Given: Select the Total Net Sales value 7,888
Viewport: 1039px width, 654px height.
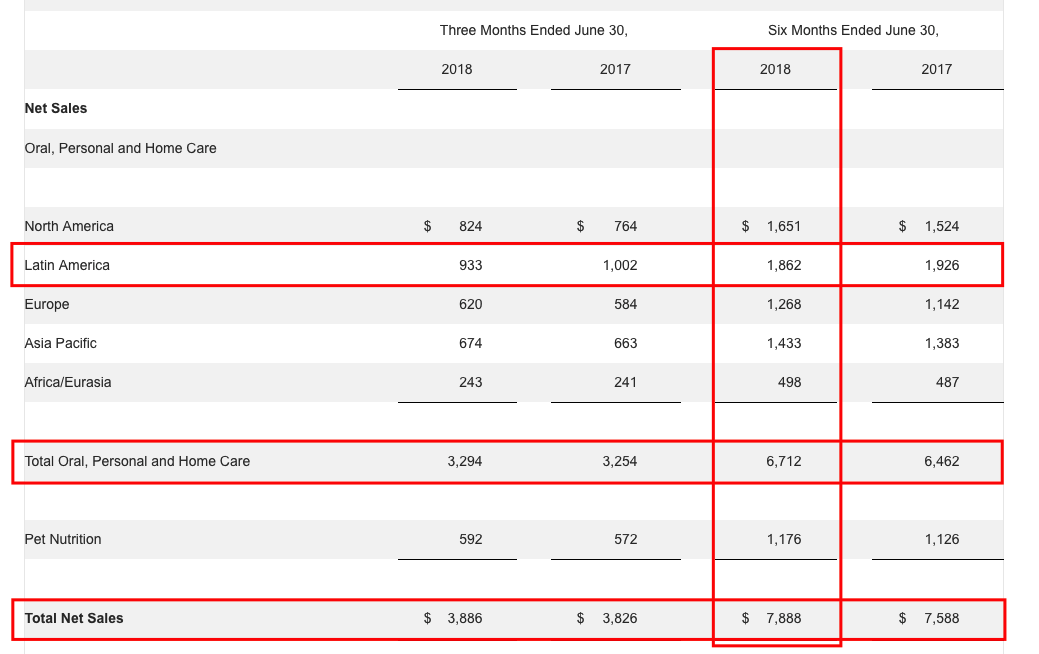Looking at the screenshot, I should 783,618.
